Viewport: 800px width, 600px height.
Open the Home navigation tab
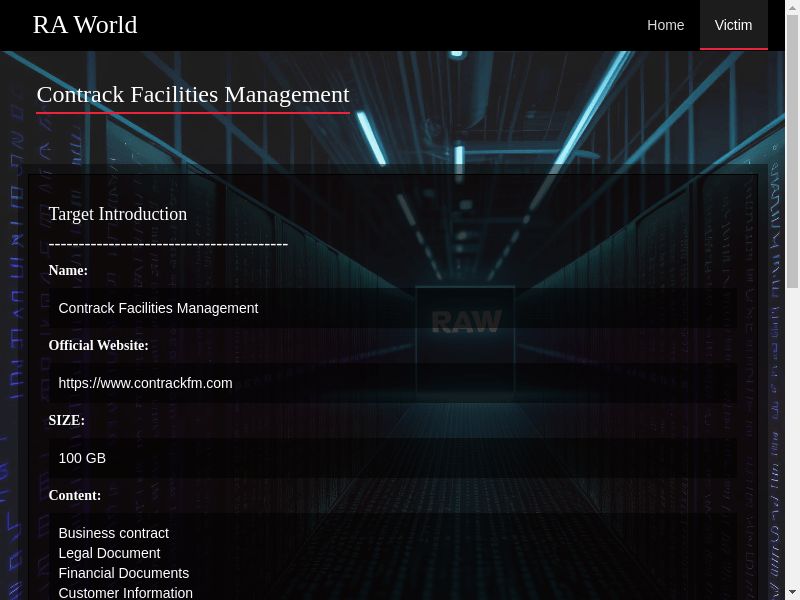tap(665, 25)
